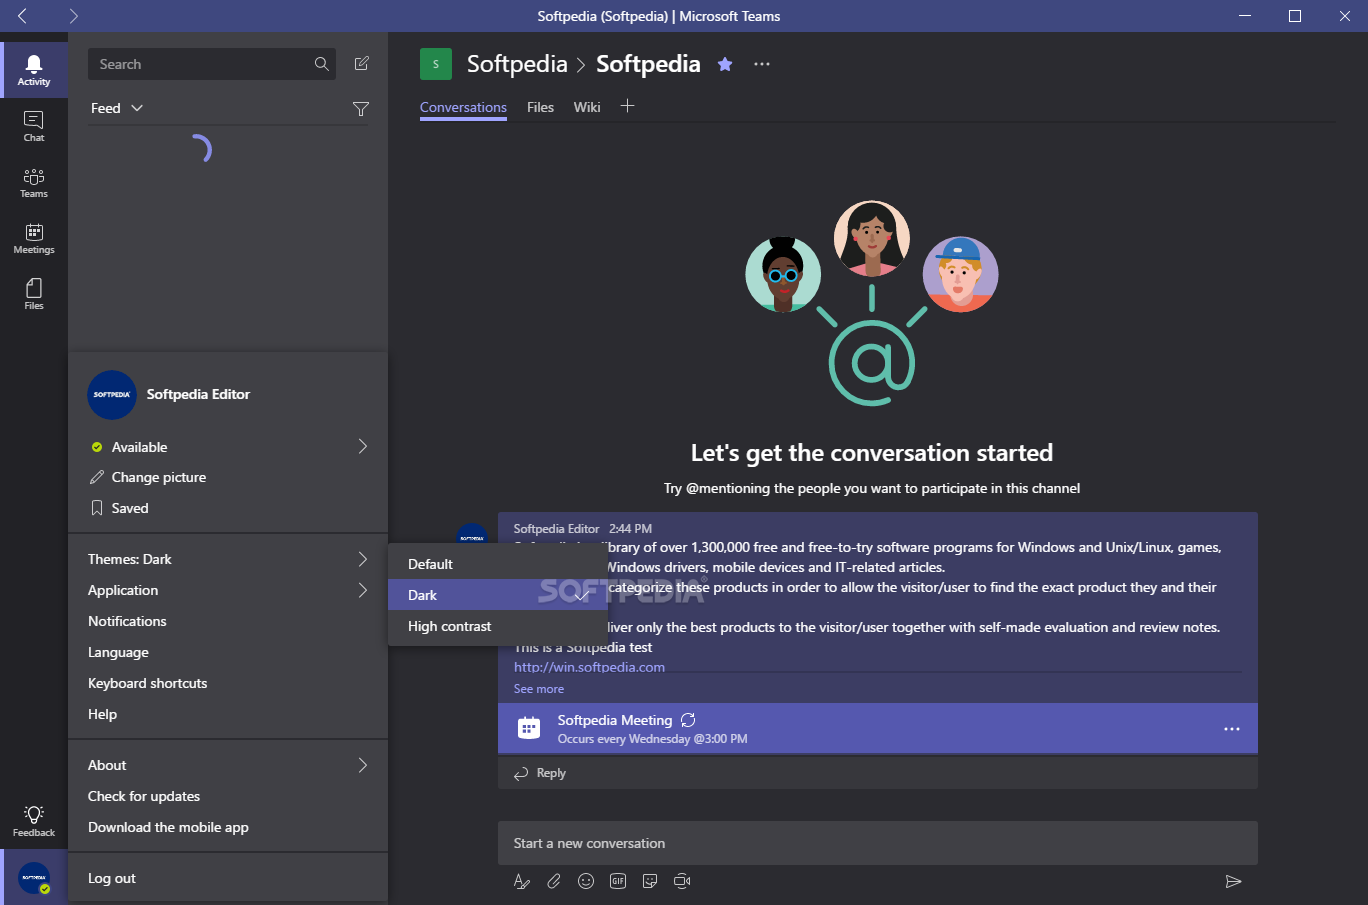Viewport: 1368px width, 905px height.
Task: Click the See more link
Action: pyautogui.click(x=539, y=689)
